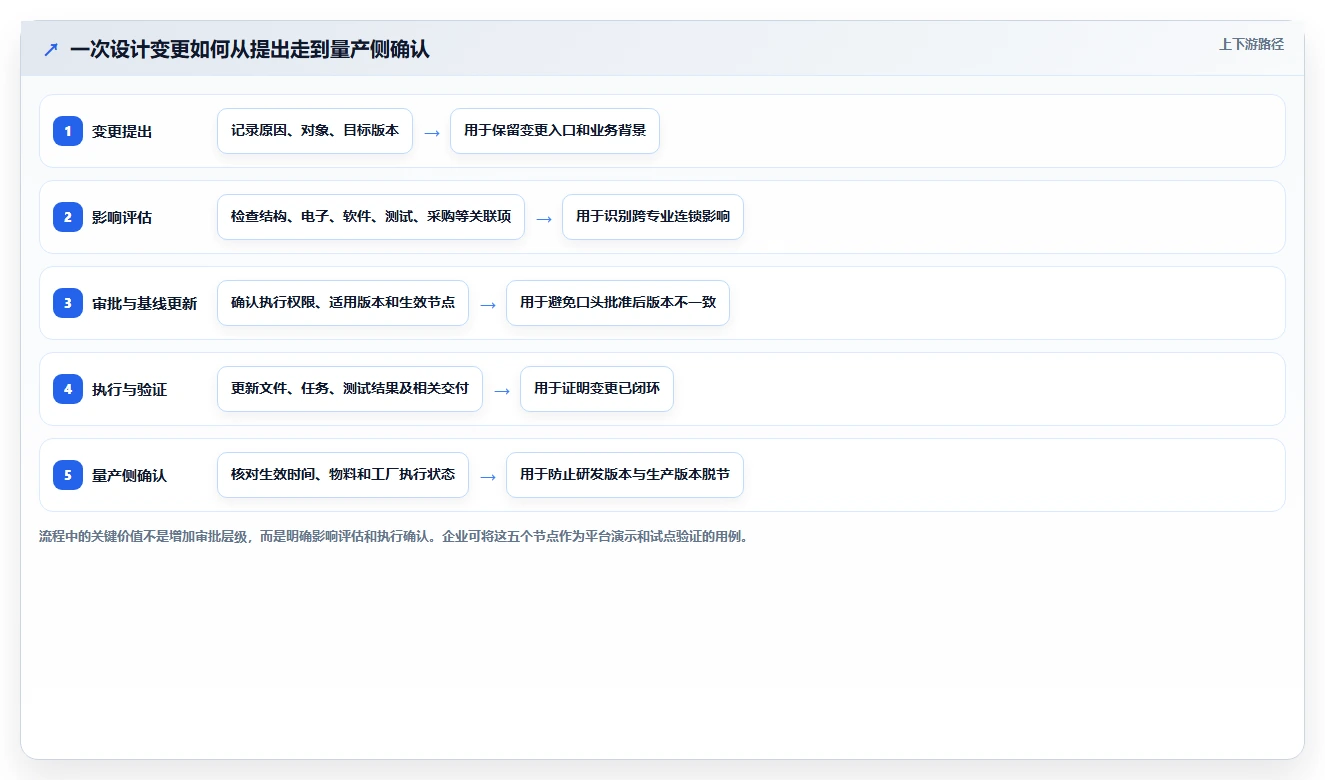Click step number badge 4
1325x780 pixels.
click(x=68, y=389)
